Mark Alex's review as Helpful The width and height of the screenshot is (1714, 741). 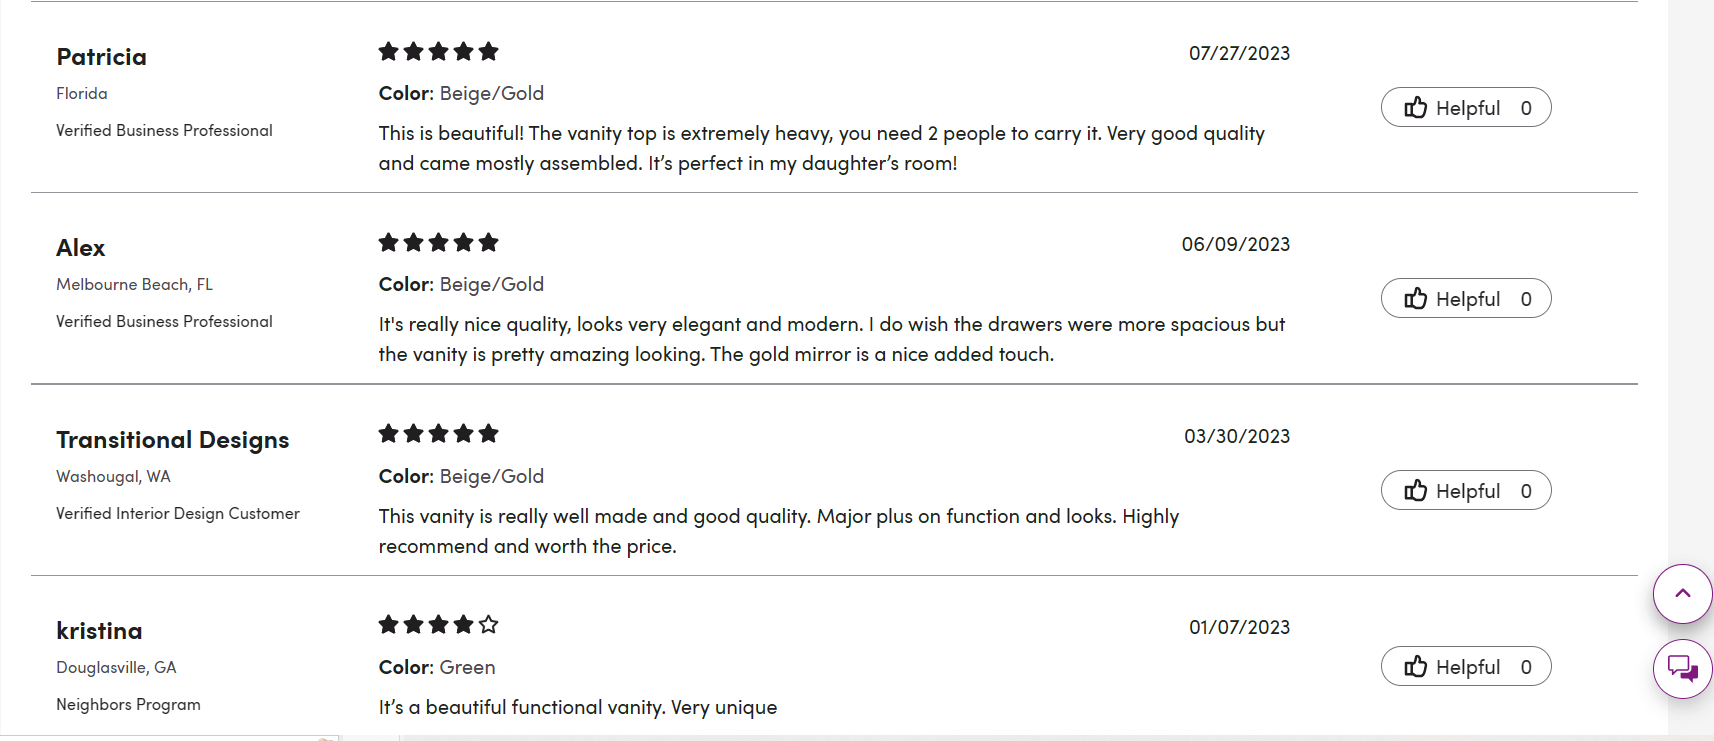(1466, 299)
